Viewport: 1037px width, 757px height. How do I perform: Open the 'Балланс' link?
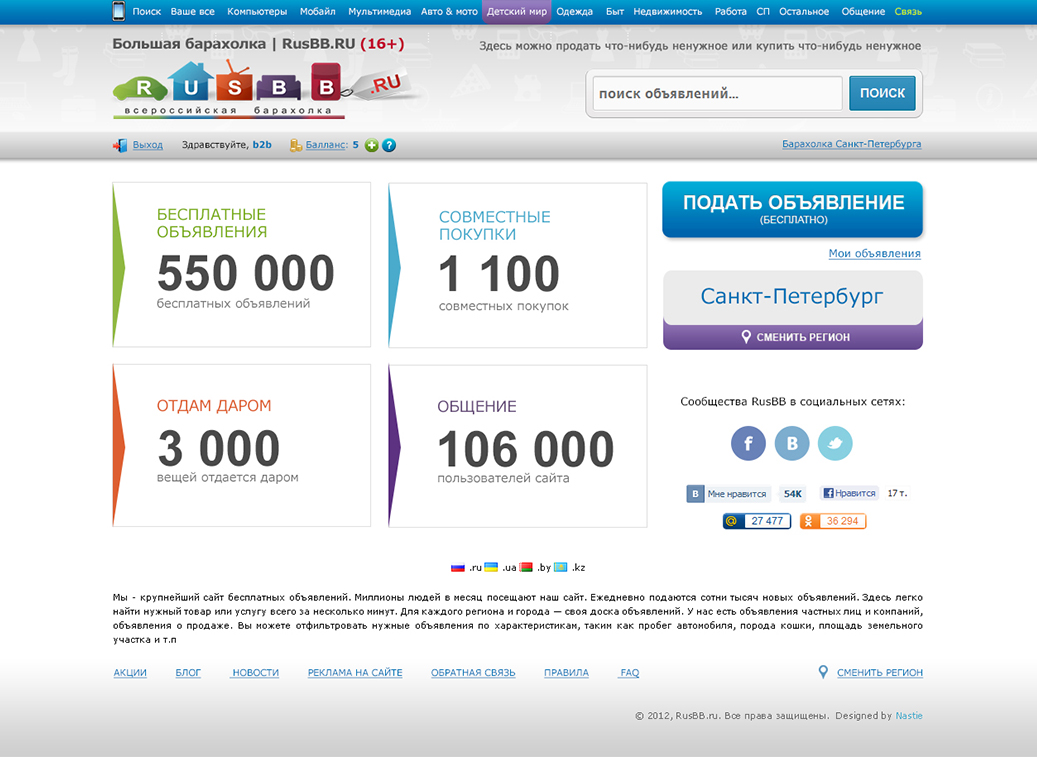pyautogui.click(x=326, y=145)
